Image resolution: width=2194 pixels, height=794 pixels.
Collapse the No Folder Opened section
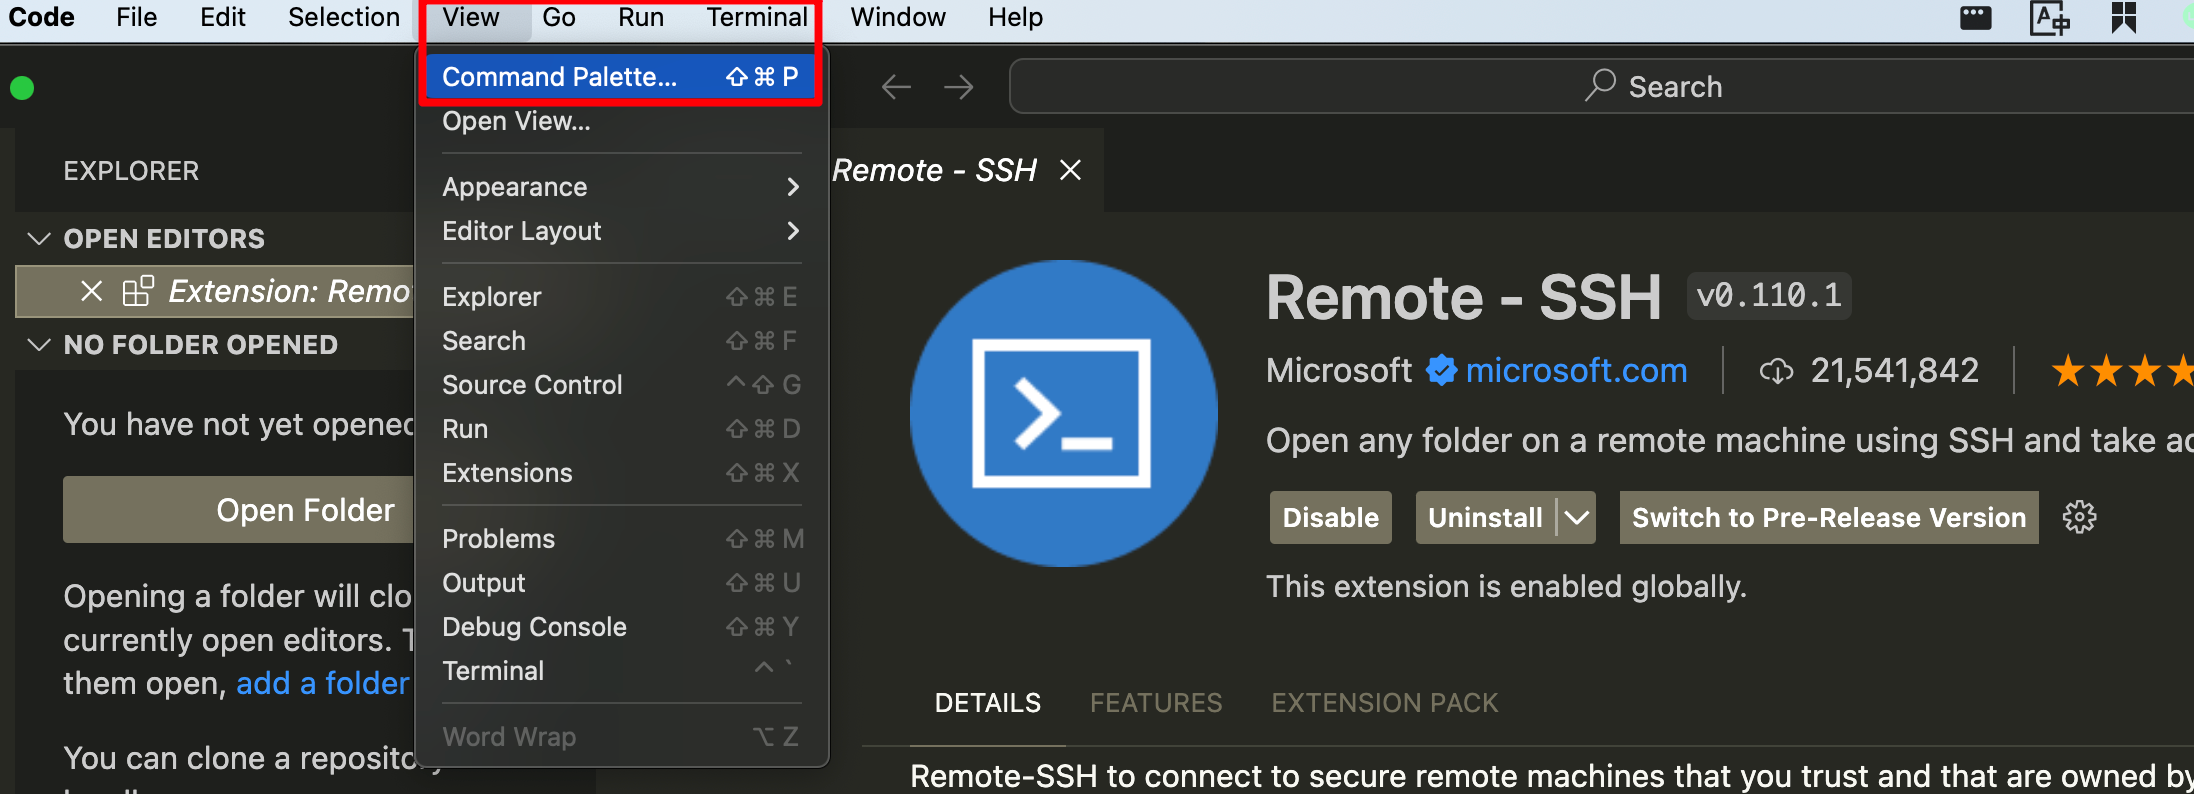tap(40, 345)
